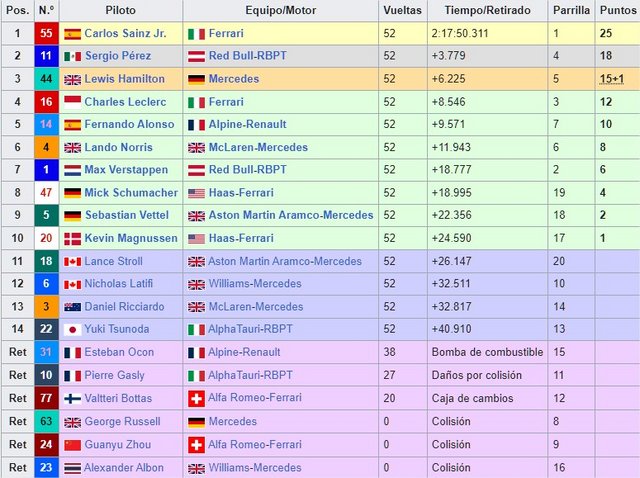This screenshot has width=640, height=478.
Task: Open the Valtteri Bottas driver link
Action: pos(118,398)
